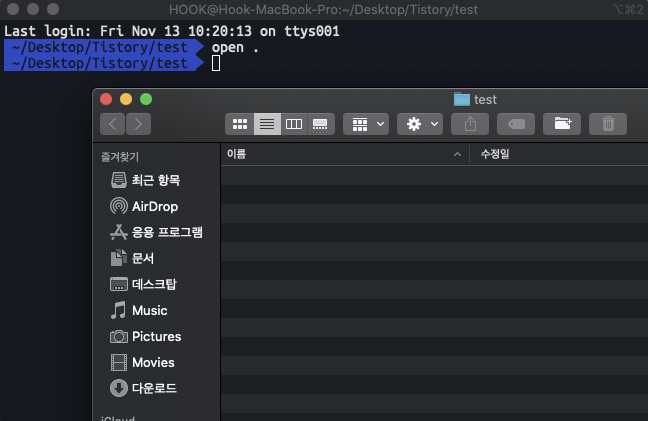Go back with the Finder back arrow
Screen dimensions: 648x421
(112, 124)
